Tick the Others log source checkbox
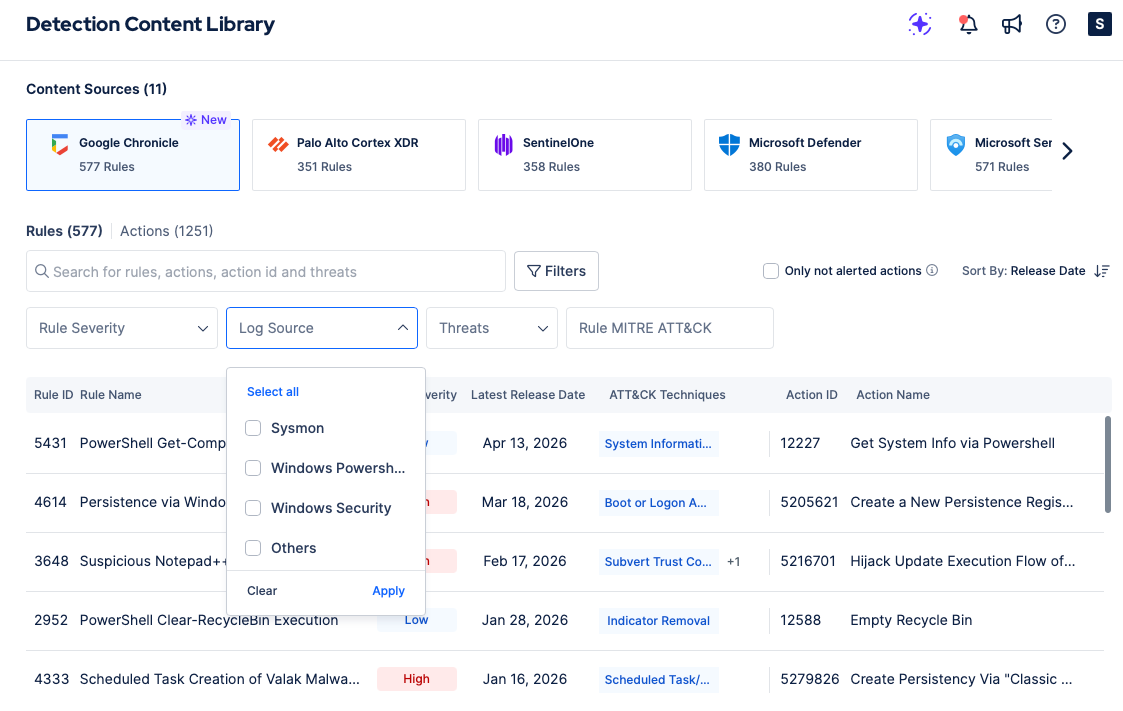Screen dimensions: 1123x711 (253, 548)
